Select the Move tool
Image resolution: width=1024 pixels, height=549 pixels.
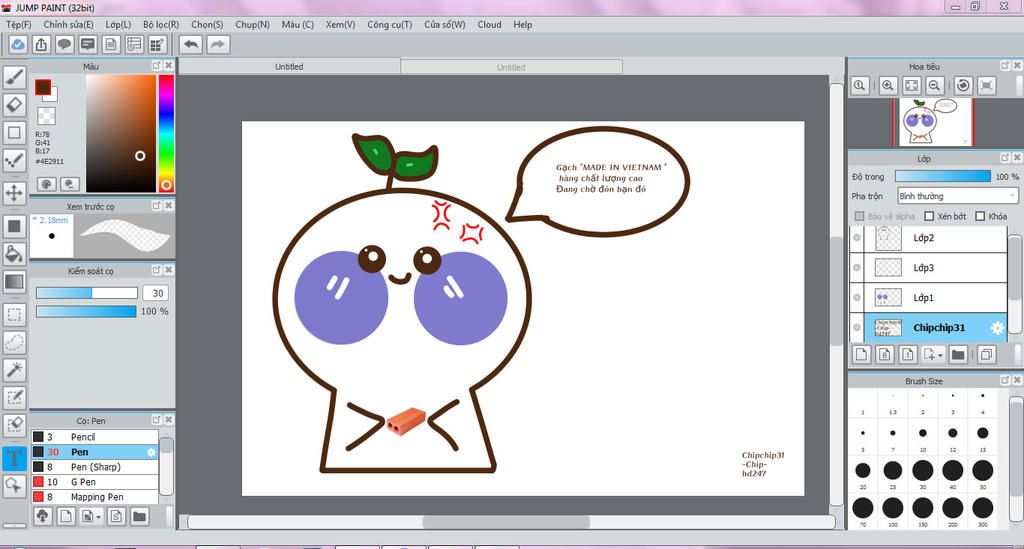14,193
